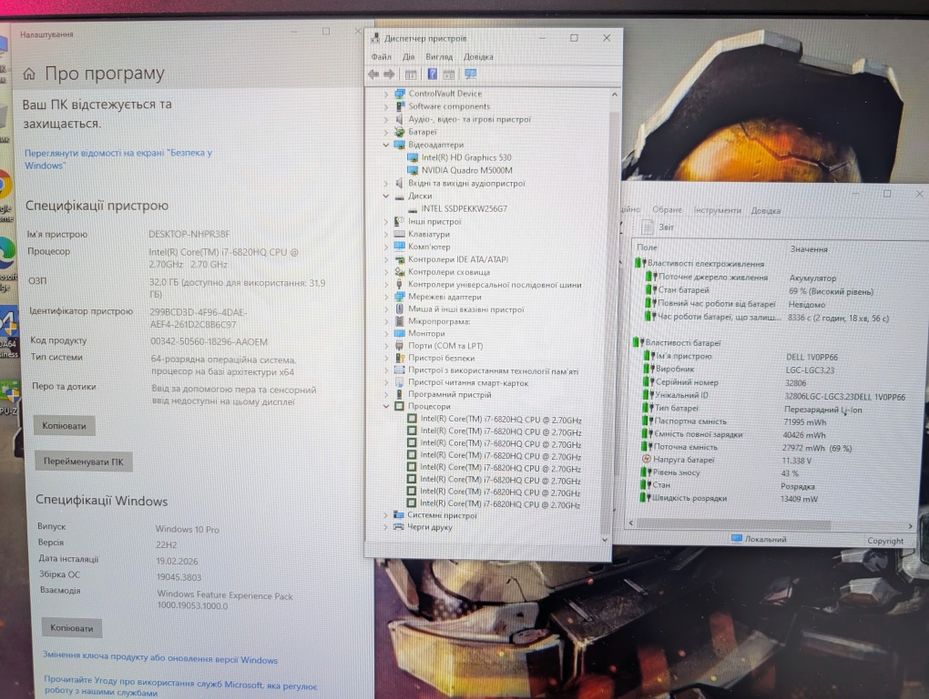Click the ControlVault Device category icon
The width and height of the screenshot is (929, 699).
400,94
